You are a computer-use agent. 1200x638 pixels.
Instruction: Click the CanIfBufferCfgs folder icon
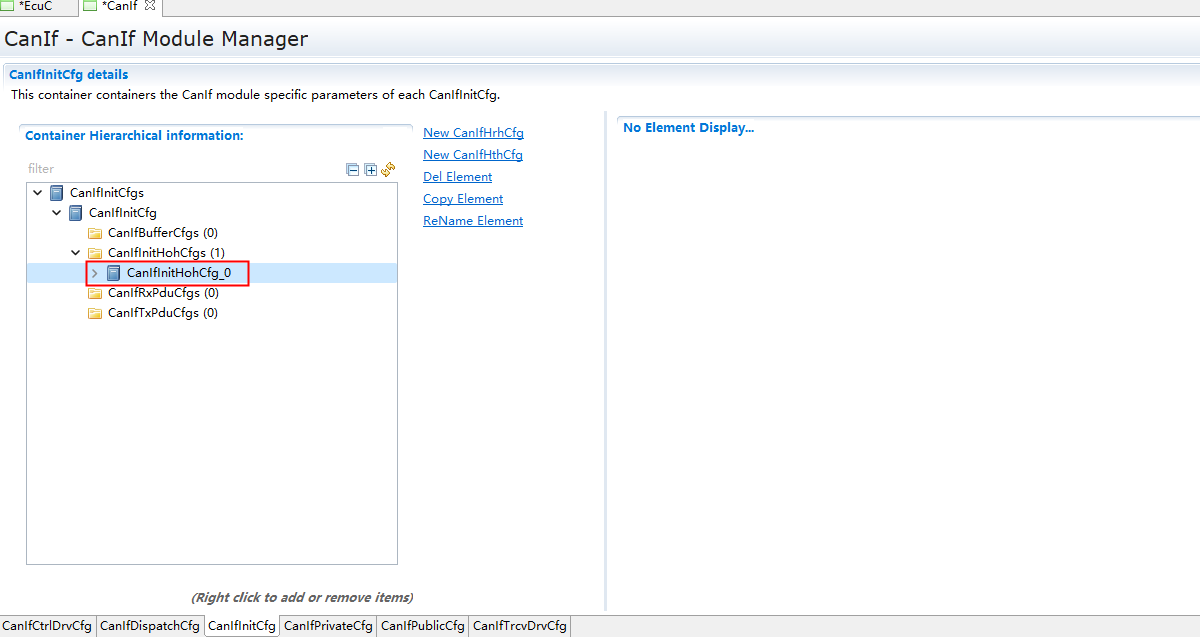coord(95,233)
